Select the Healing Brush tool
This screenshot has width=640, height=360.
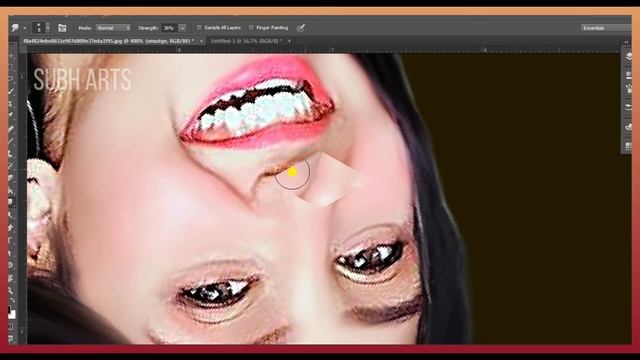tap(12, 129)
